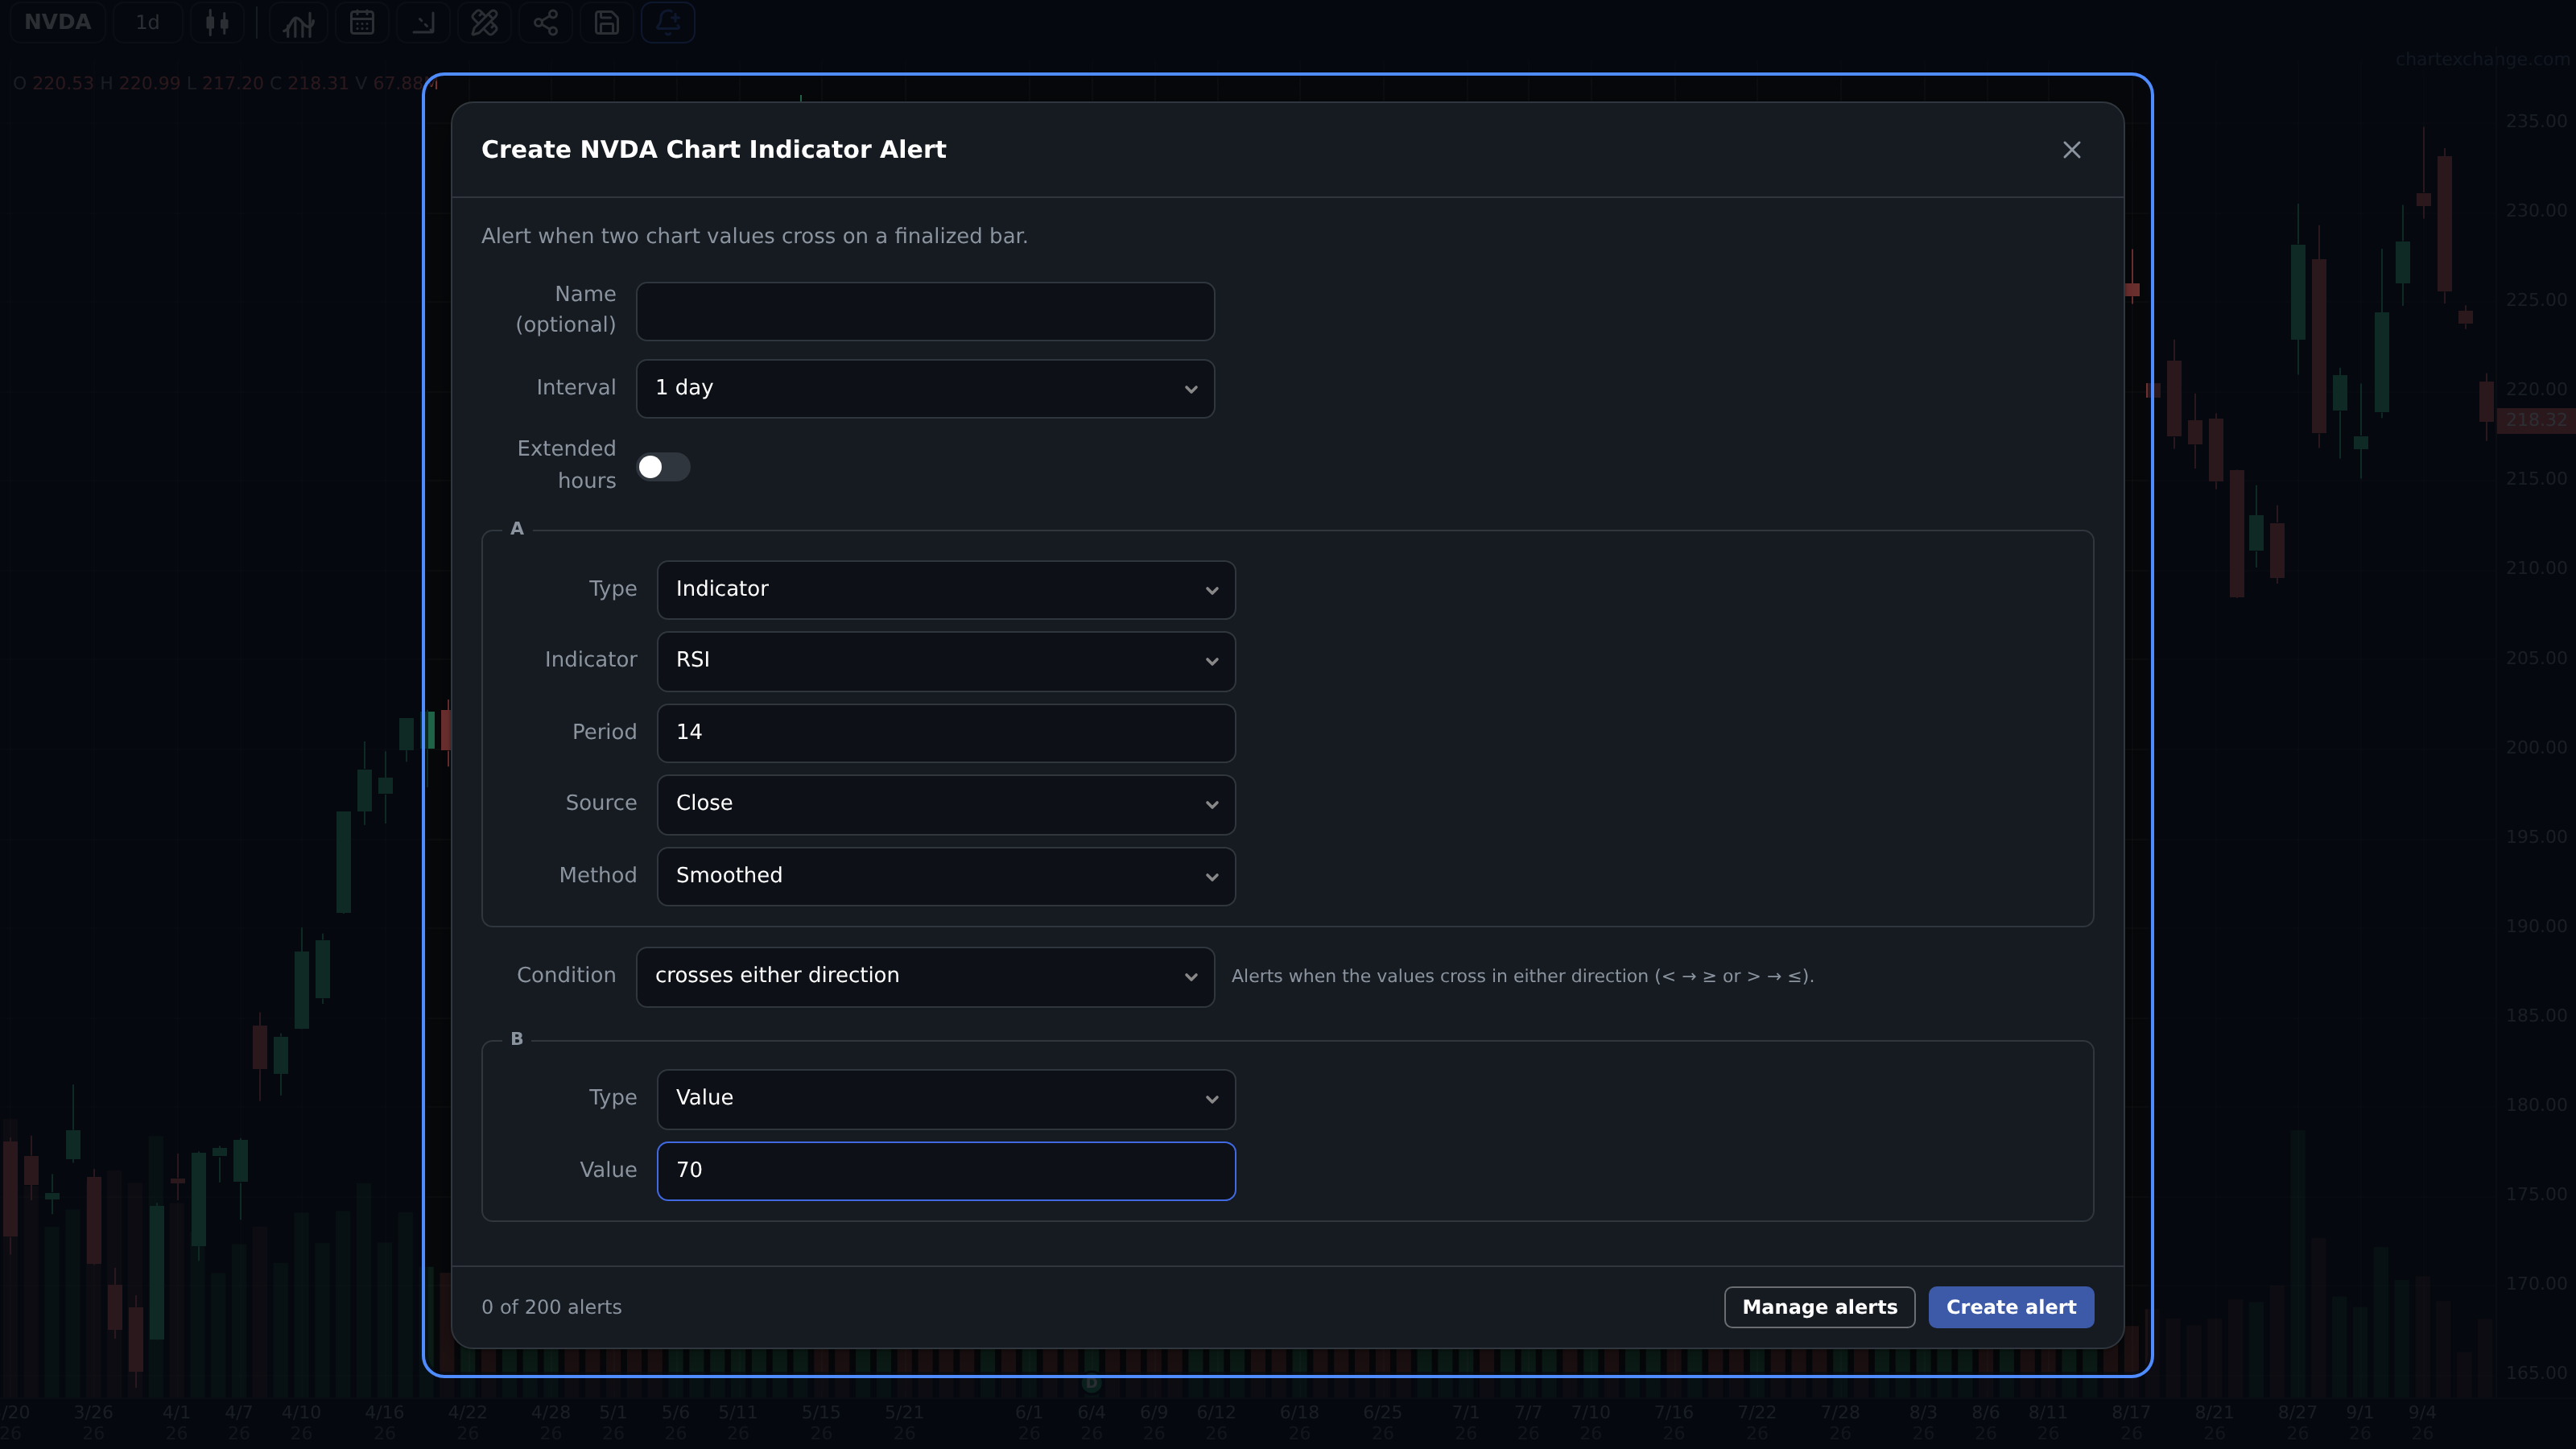2576x1449 pixels.
Task: Open the calendar date range icon
Action: pos(362,22)
